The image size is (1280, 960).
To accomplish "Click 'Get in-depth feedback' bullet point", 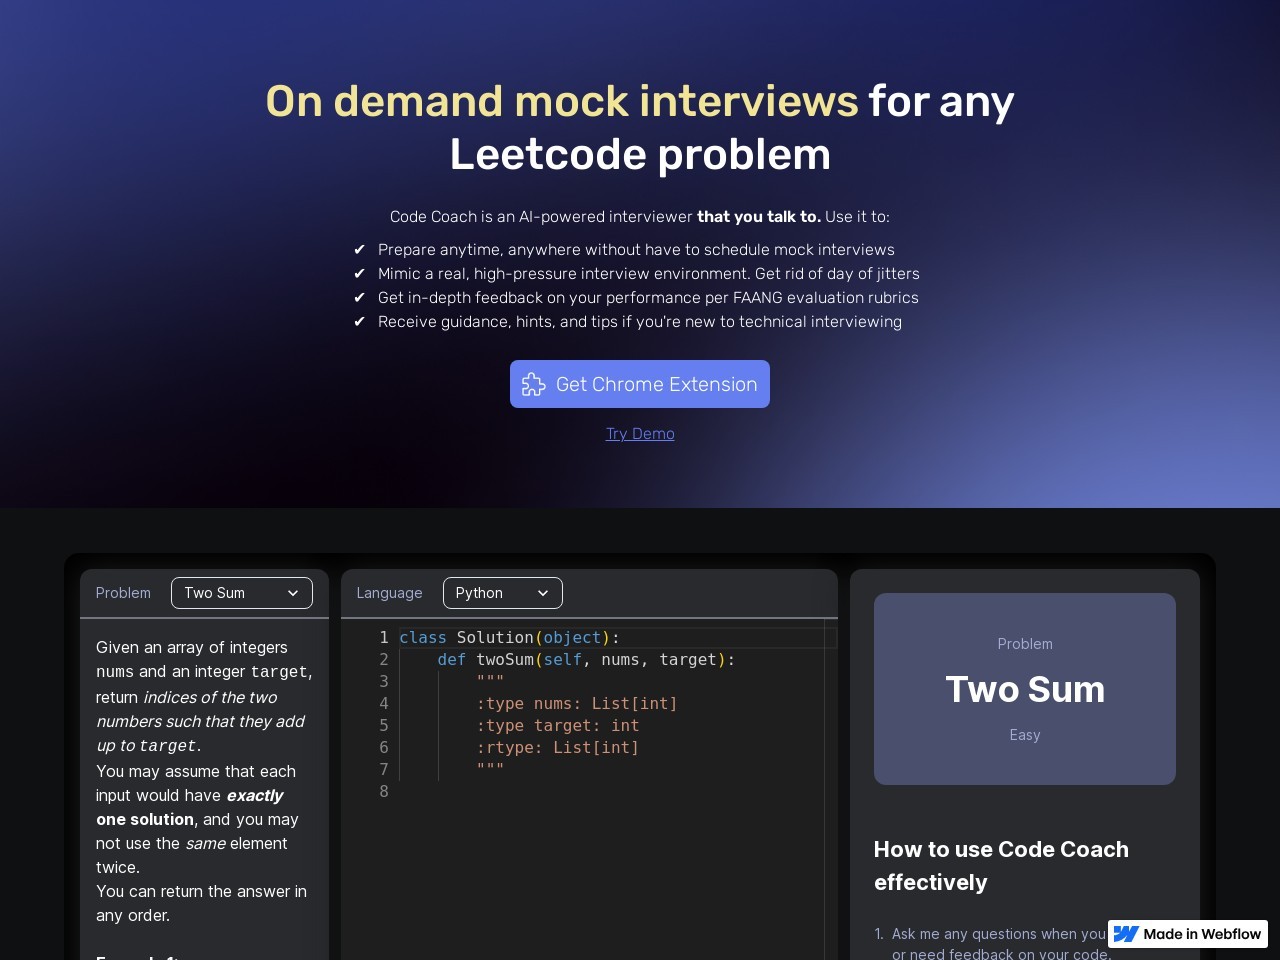I will (x=648, y=297).
